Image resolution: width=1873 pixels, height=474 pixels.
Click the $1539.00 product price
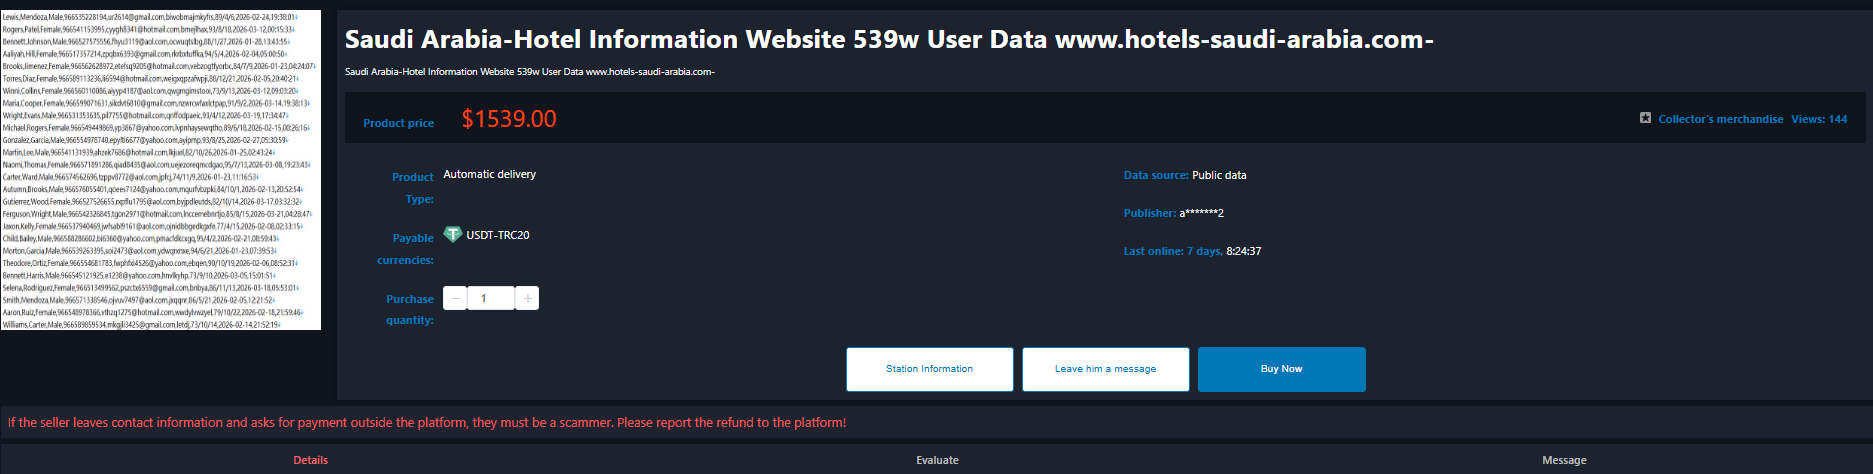coord(509,119)
